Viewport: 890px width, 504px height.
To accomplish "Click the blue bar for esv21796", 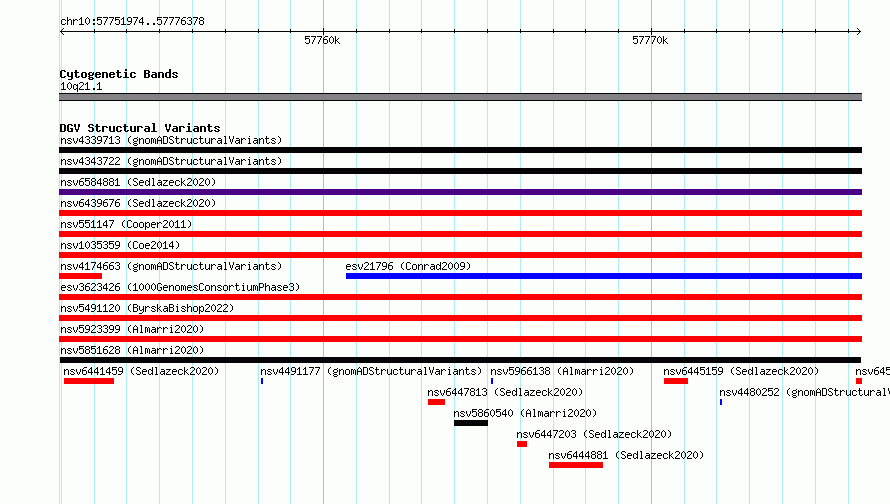I will pyautogui.click(x=604, y=276).
